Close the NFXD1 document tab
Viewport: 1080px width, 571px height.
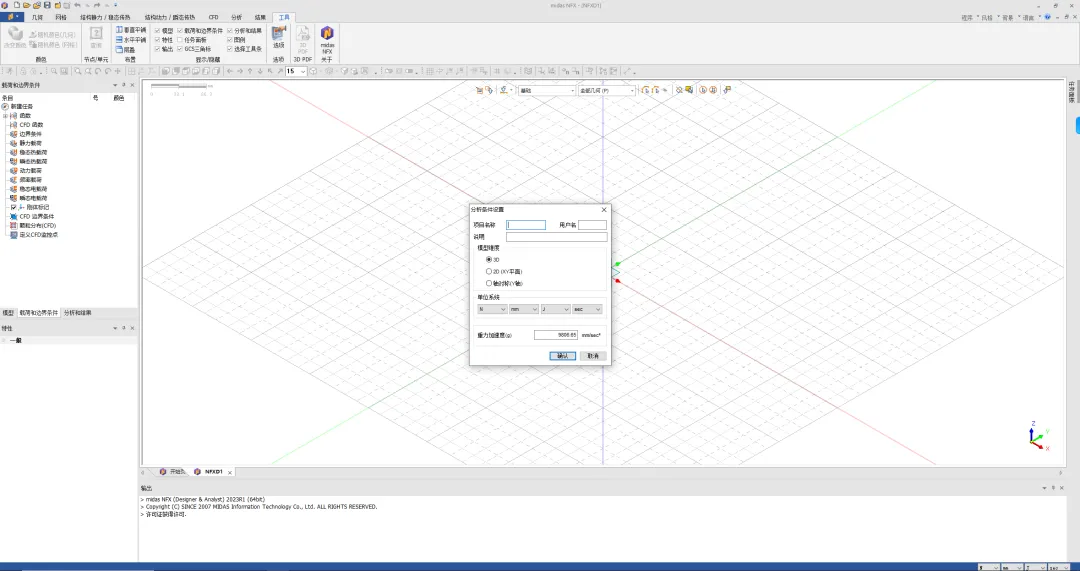[230, 472]
